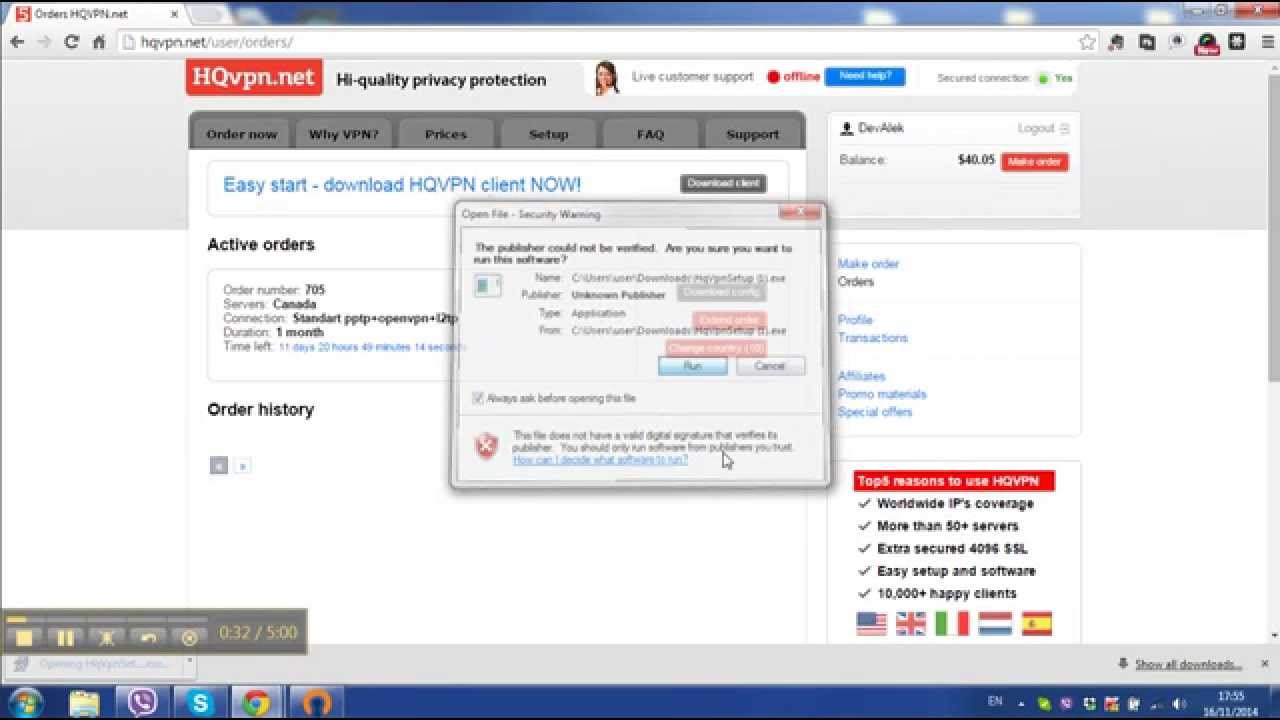Click the spotlight icon on recorder bar

coord(107,638)
